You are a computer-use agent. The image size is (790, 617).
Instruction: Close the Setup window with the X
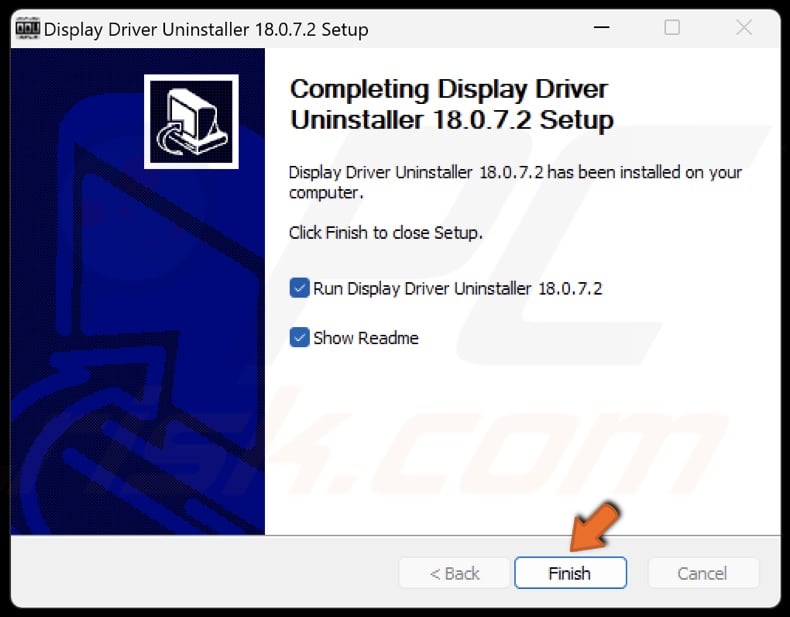[744, 27]
